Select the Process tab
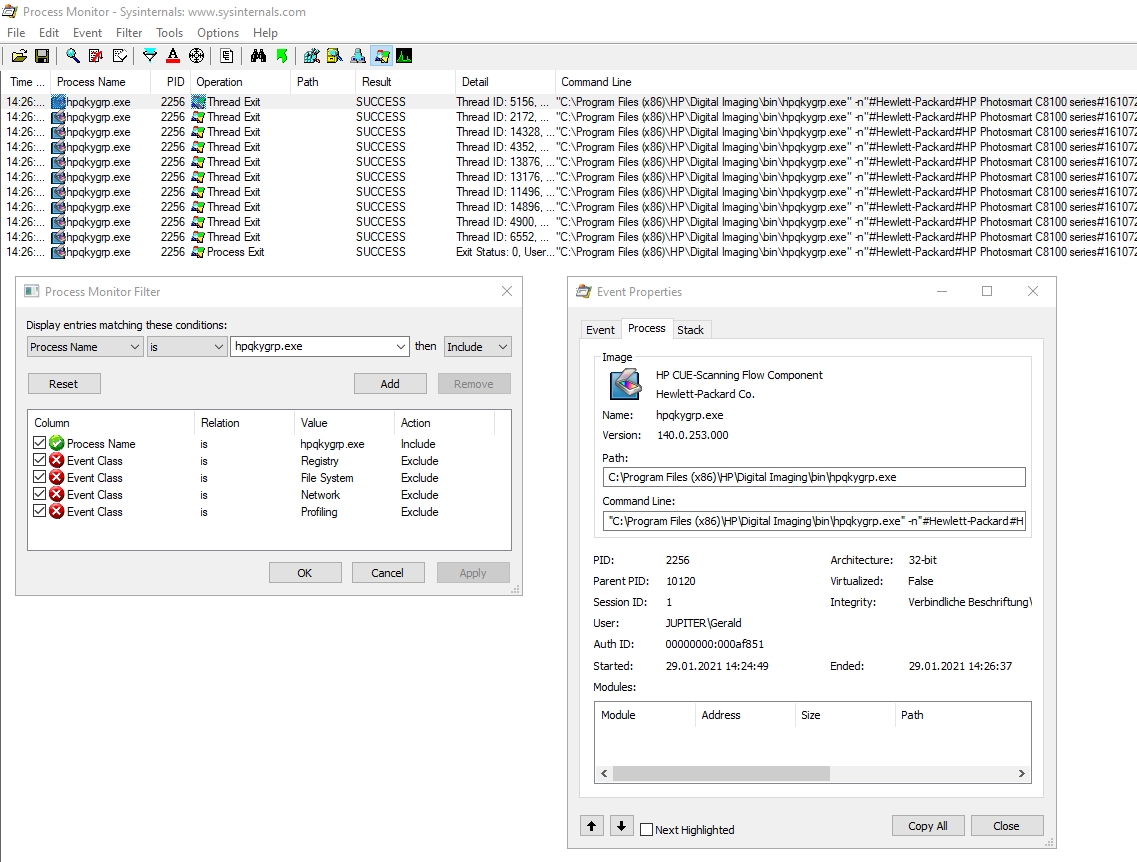1137x862 pixels. [x=646, y=328]
